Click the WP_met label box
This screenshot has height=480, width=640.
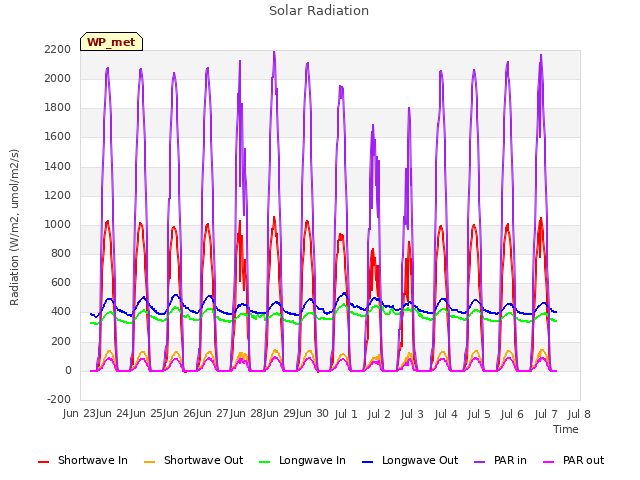coord(111,42)
